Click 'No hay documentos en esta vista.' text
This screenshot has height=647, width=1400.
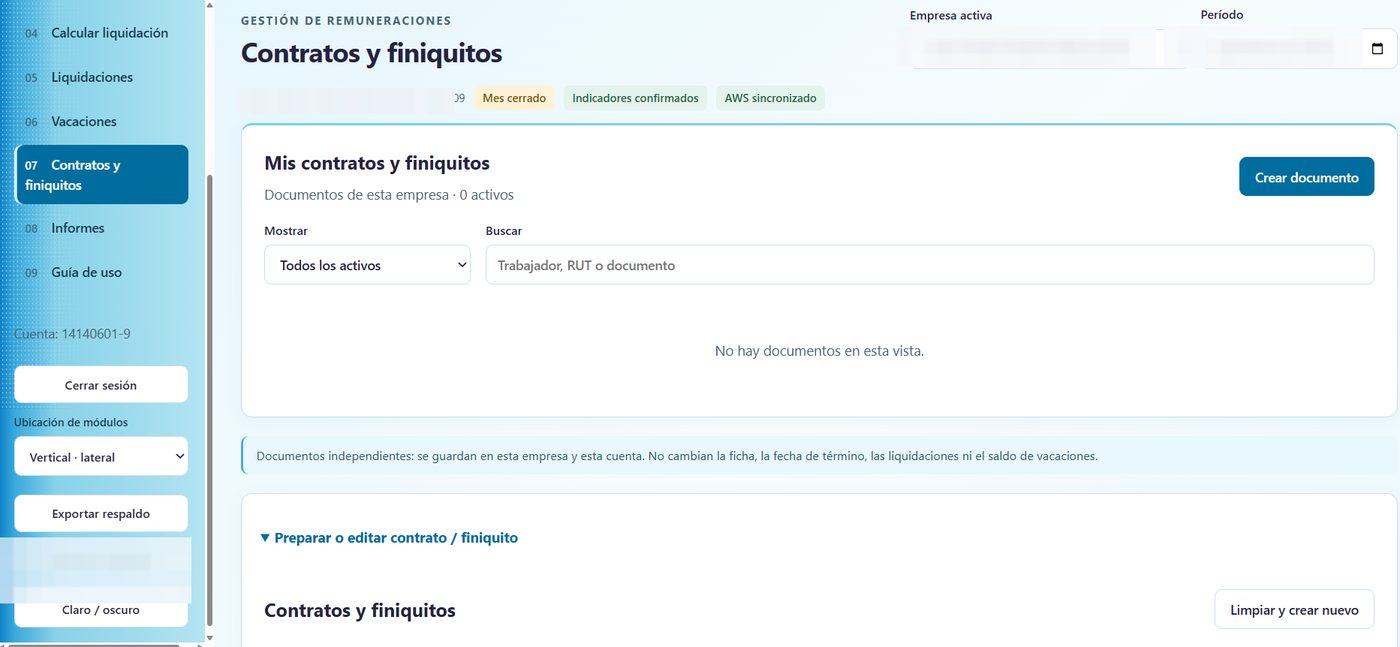(819, 351)
